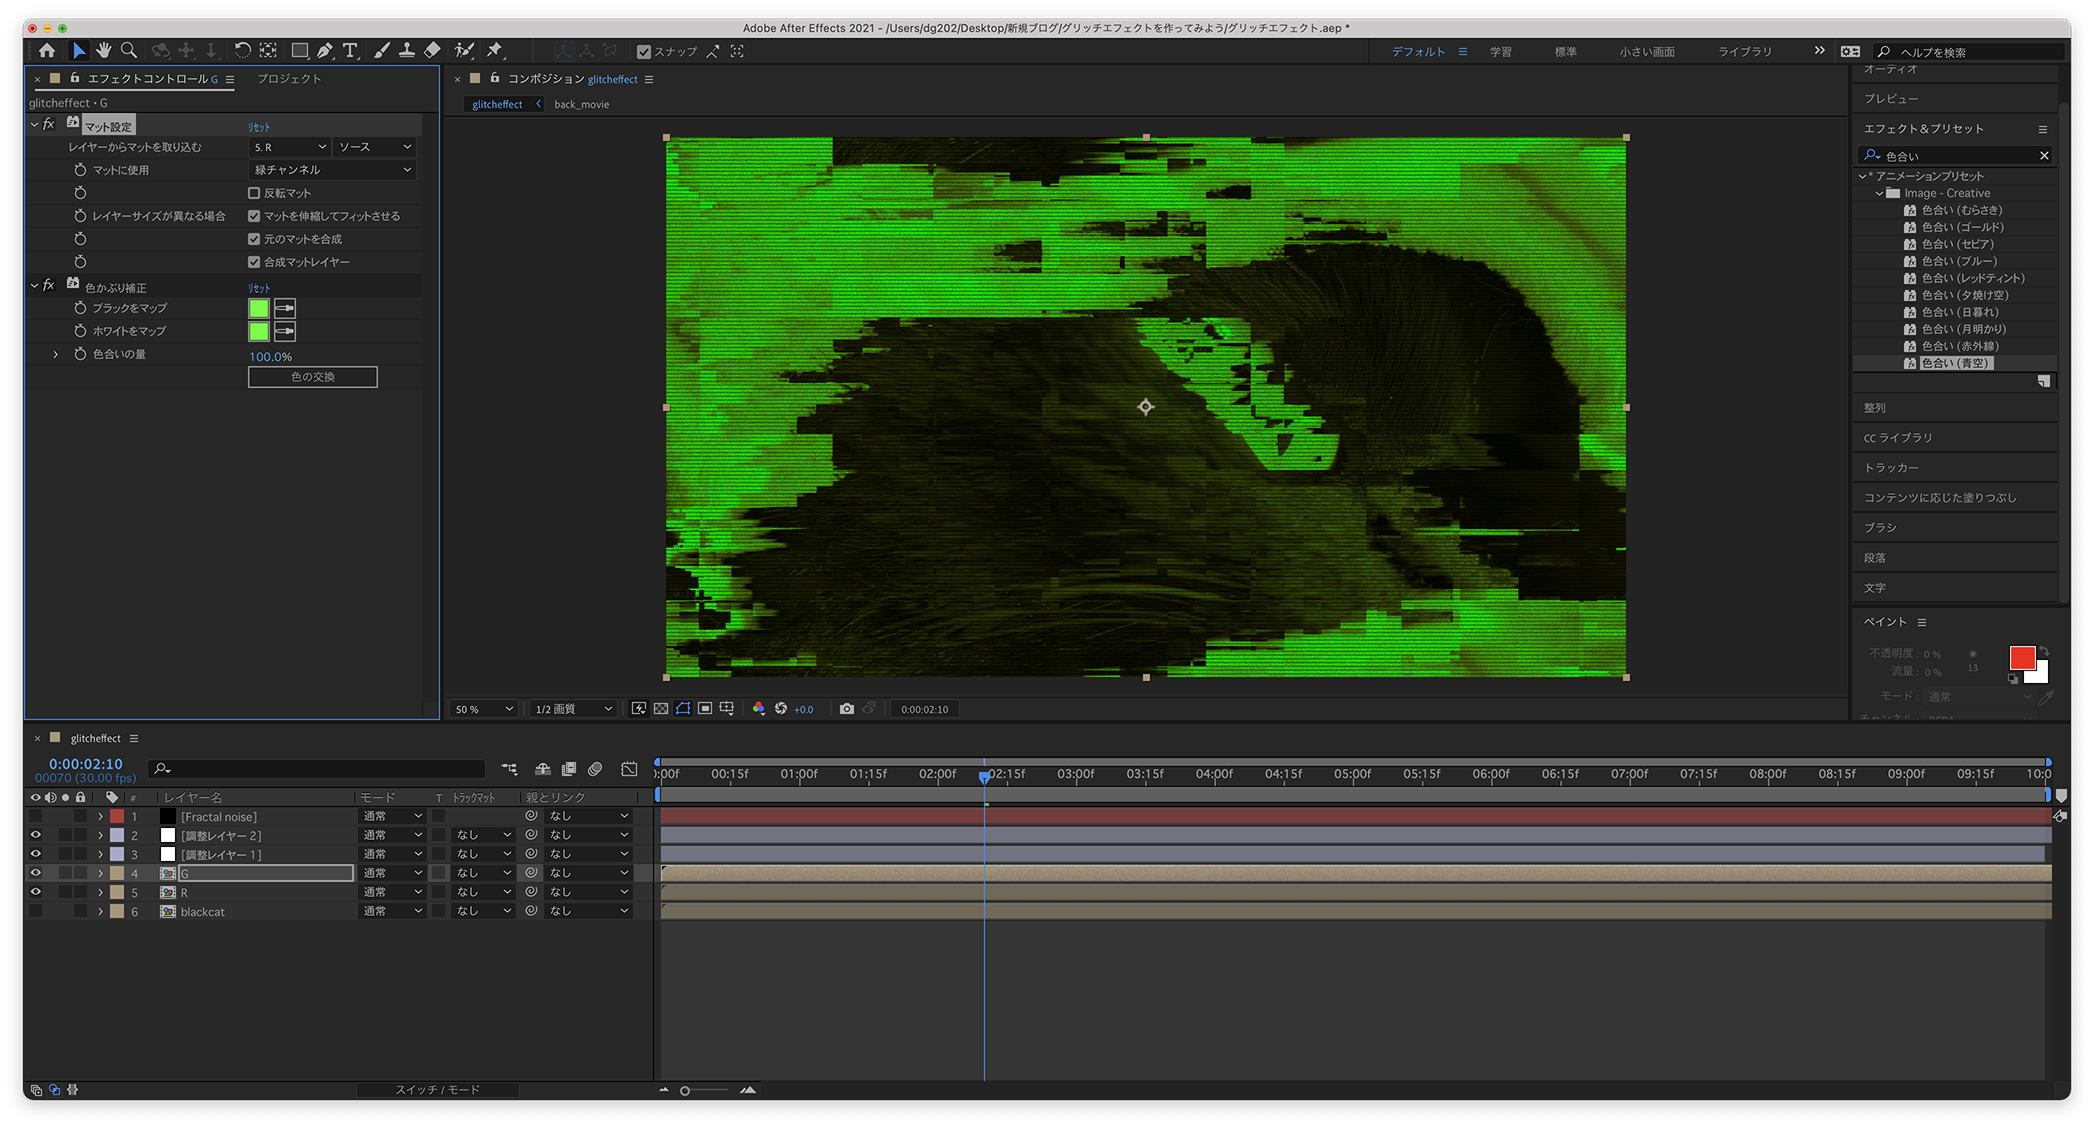This screenshot has width=2094, height=1127.
Task: Open the 1/2画質 resolution dropdown
Action: coord(573,709)
